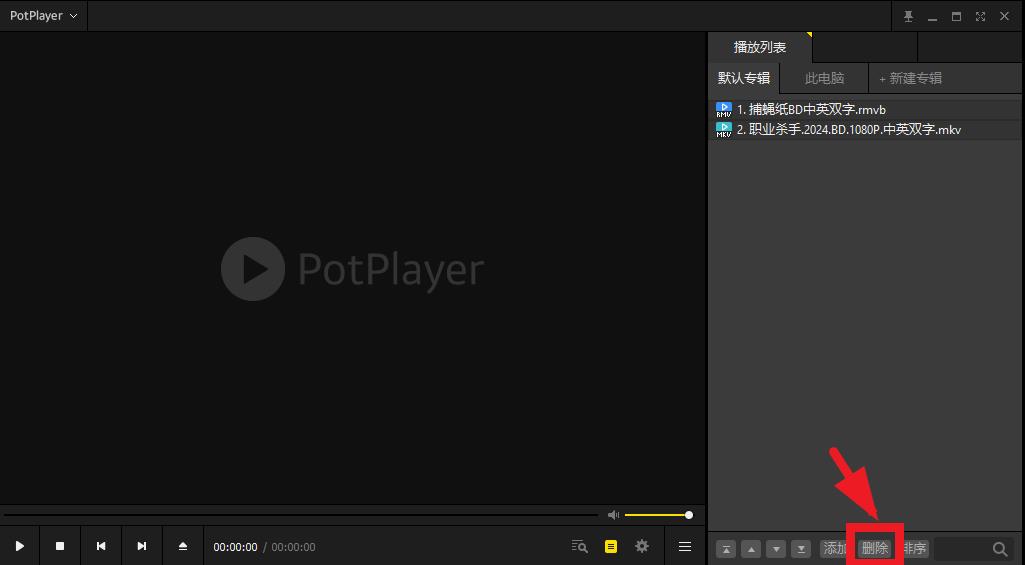Viewport: 1025px width, 565px height.
Task: Create a new album with + 新建专辑
Action: point(911,78)
